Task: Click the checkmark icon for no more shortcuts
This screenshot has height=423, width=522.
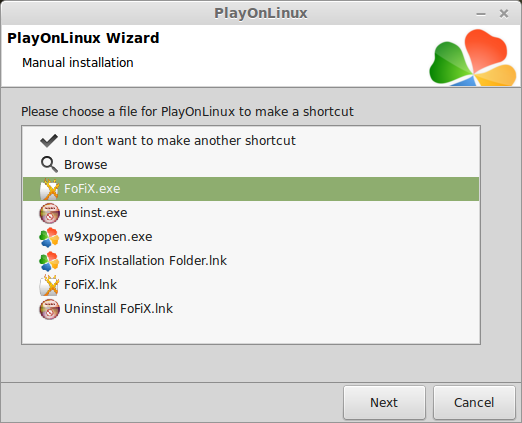Action: tap(49, 141)
